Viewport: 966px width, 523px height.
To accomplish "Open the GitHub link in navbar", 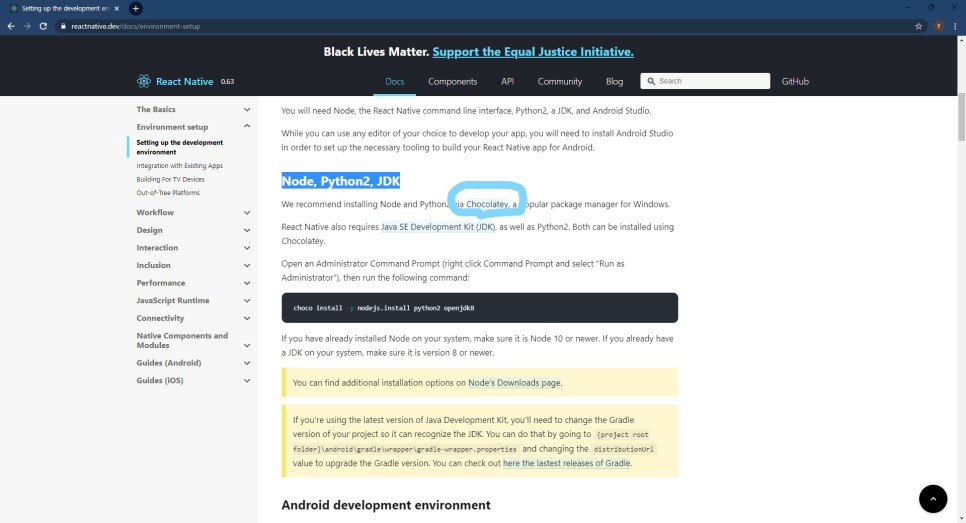I will point(795,81).
